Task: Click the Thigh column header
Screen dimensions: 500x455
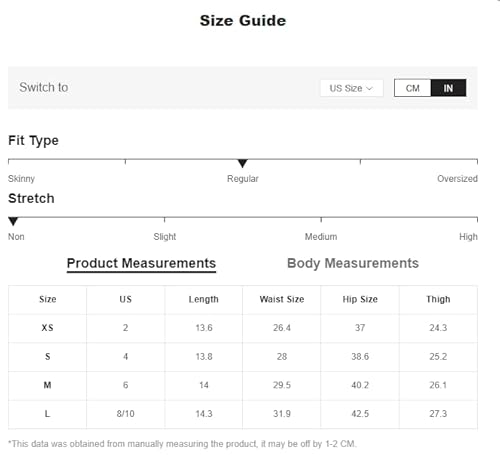Action: click(438, 299)
